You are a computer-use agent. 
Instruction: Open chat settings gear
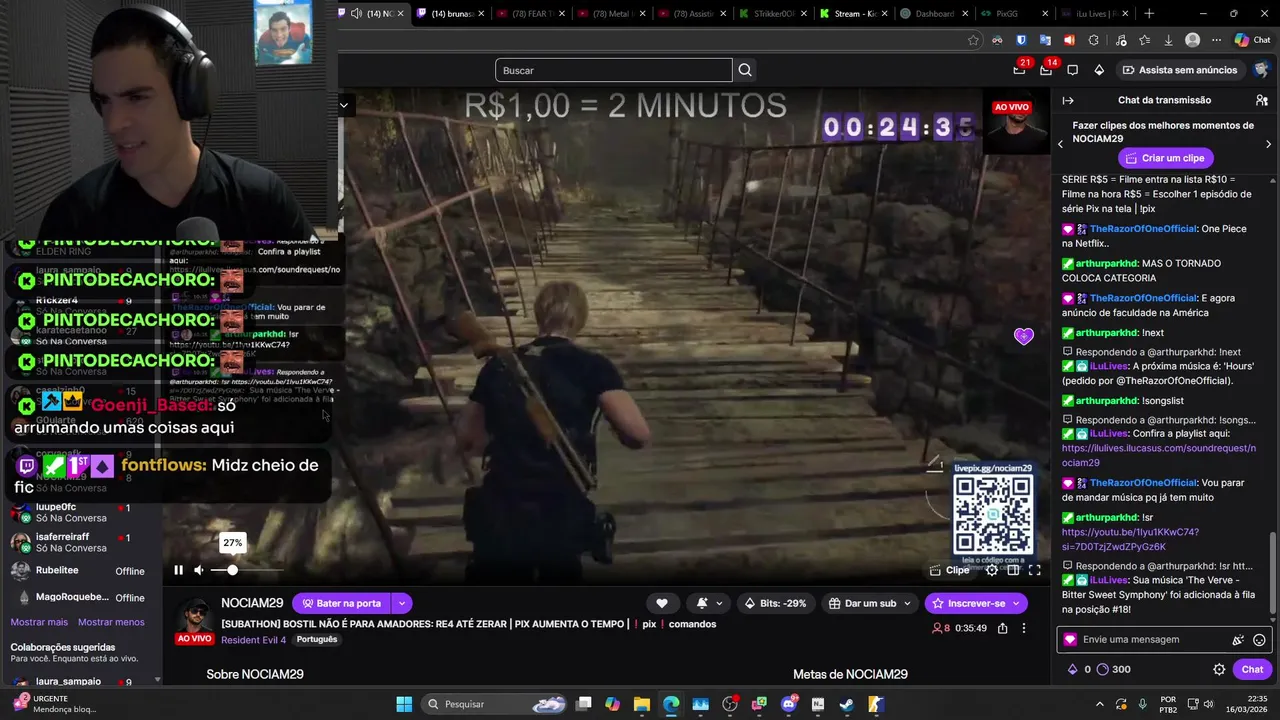(x=1219, y=669)
